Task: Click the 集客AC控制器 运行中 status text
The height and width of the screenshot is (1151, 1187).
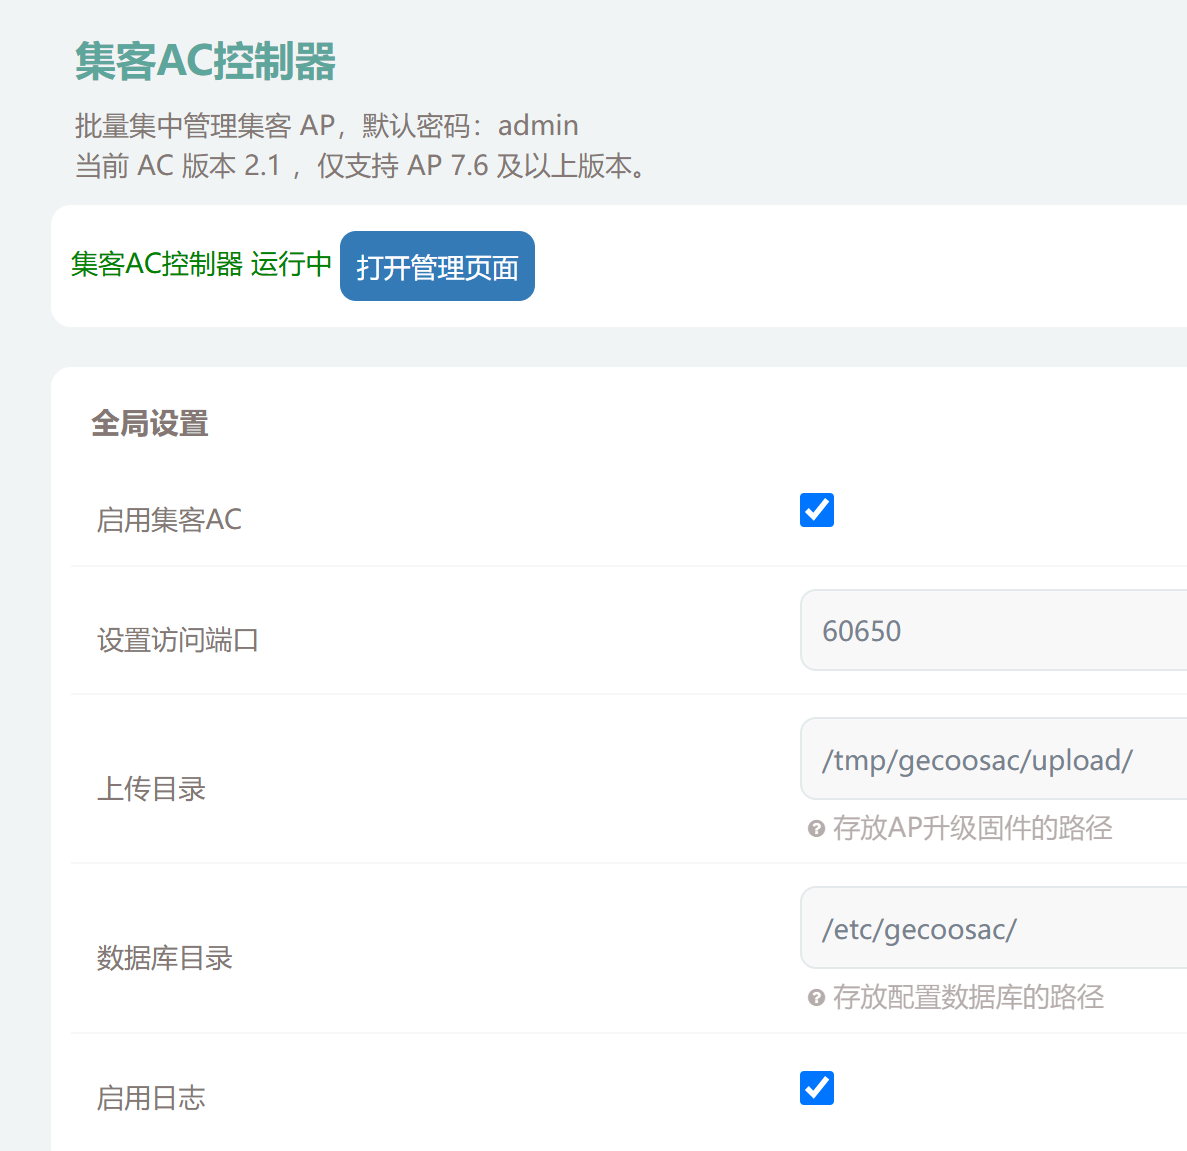Action: click(x=201, y=264)
